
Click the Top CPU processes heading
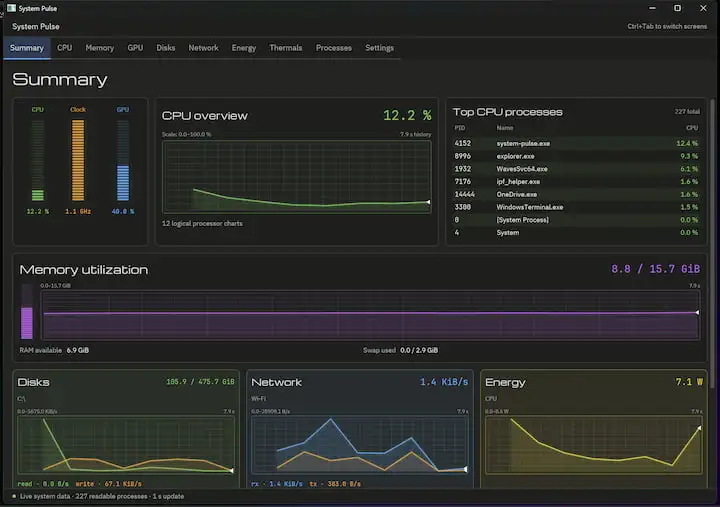[507, 112]
